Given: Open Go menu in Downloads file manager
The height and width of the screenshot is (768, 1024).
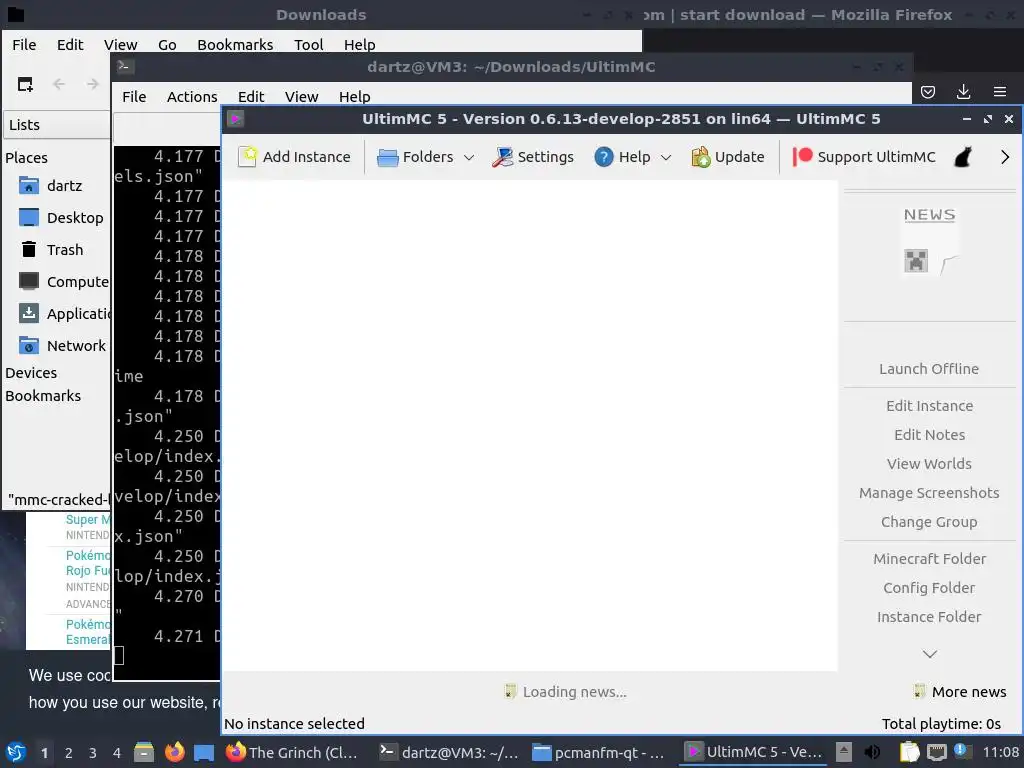Looking at the screenshot, I should (x=167, y=44).
